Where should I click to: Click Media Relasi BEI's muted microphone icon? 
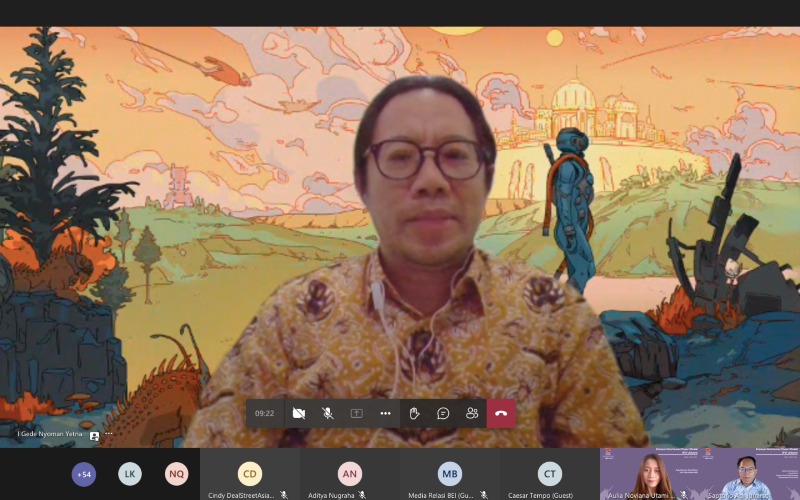pyautogui.click(x=484, y=495)
